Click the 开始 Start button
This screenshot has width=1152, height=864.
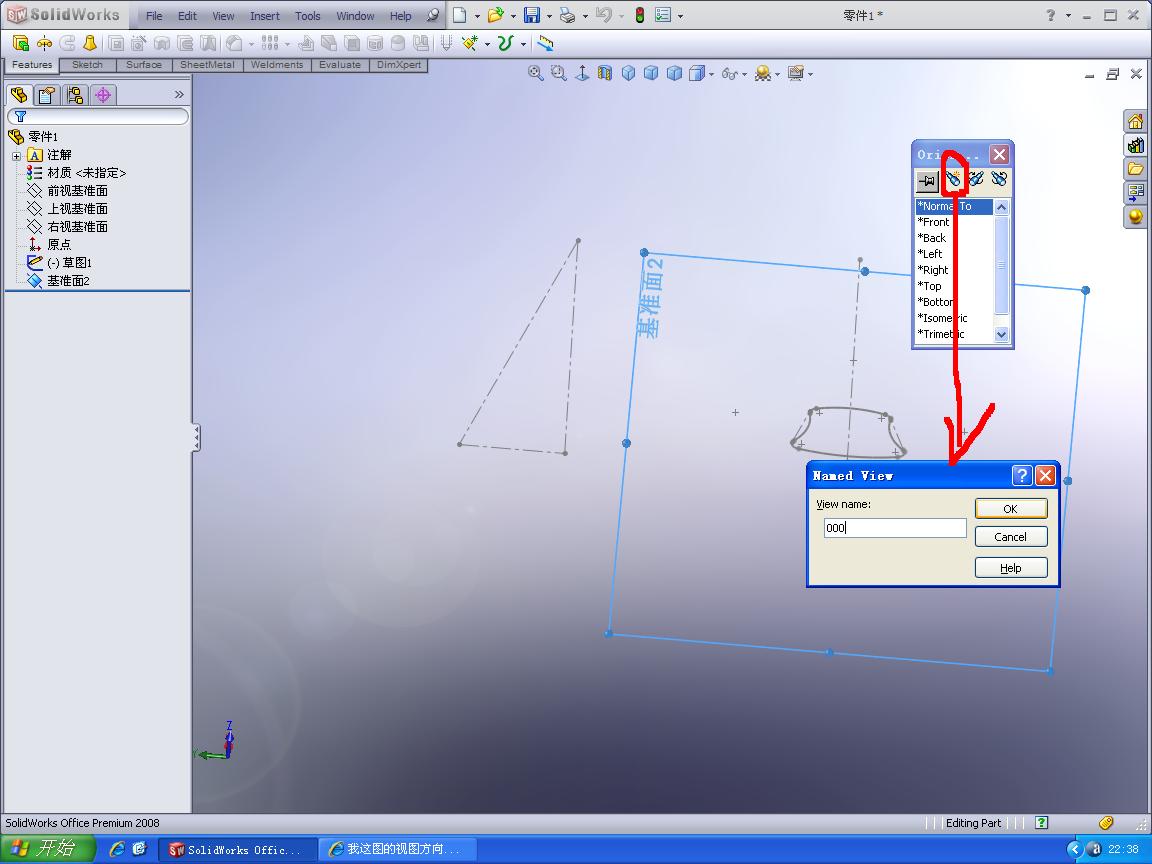pos(48,849)
